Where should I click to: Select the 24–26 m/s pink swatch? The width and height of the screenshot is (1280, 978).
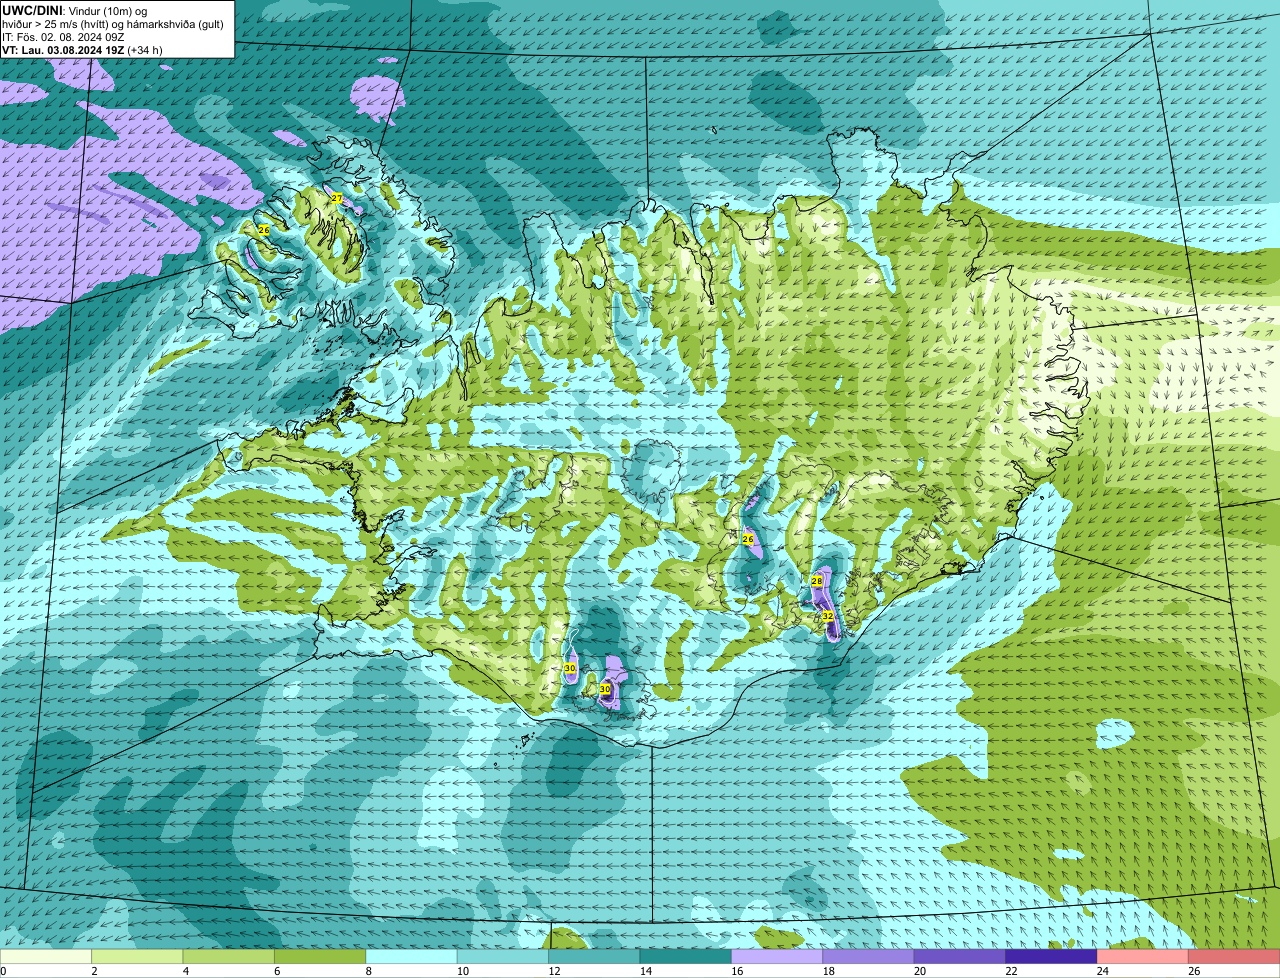click(x=1143, y=956)
